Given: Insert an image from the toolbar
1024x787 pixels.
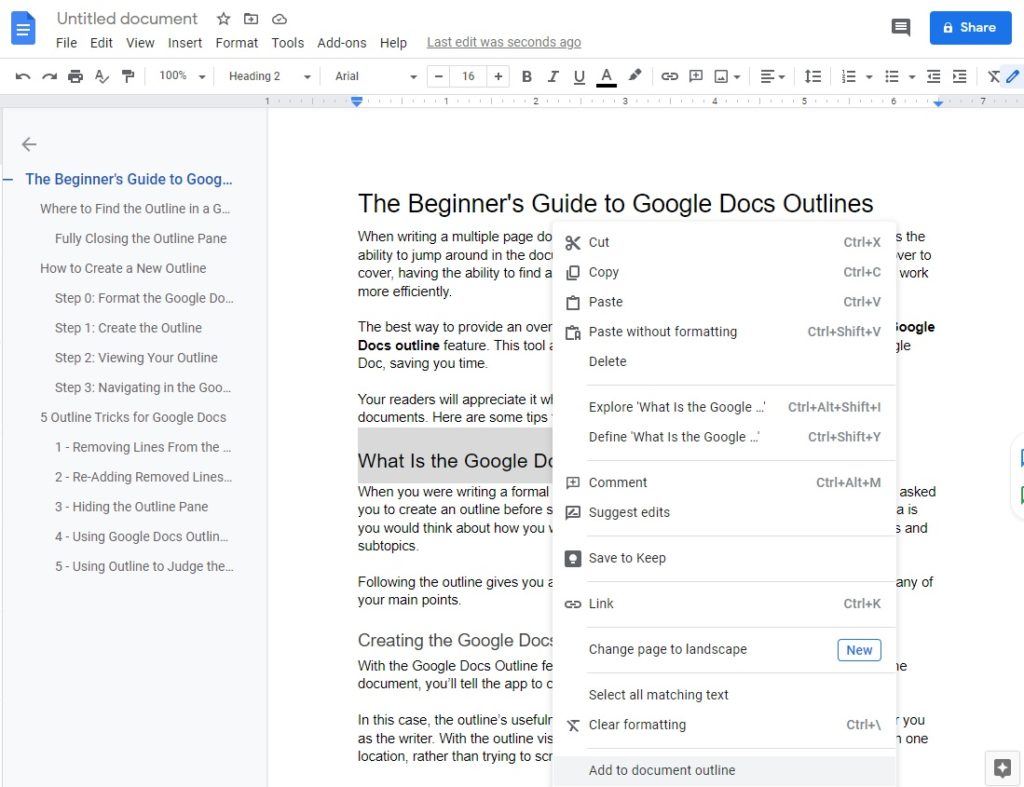Looking at the screenshot, I should click(724, 76).
